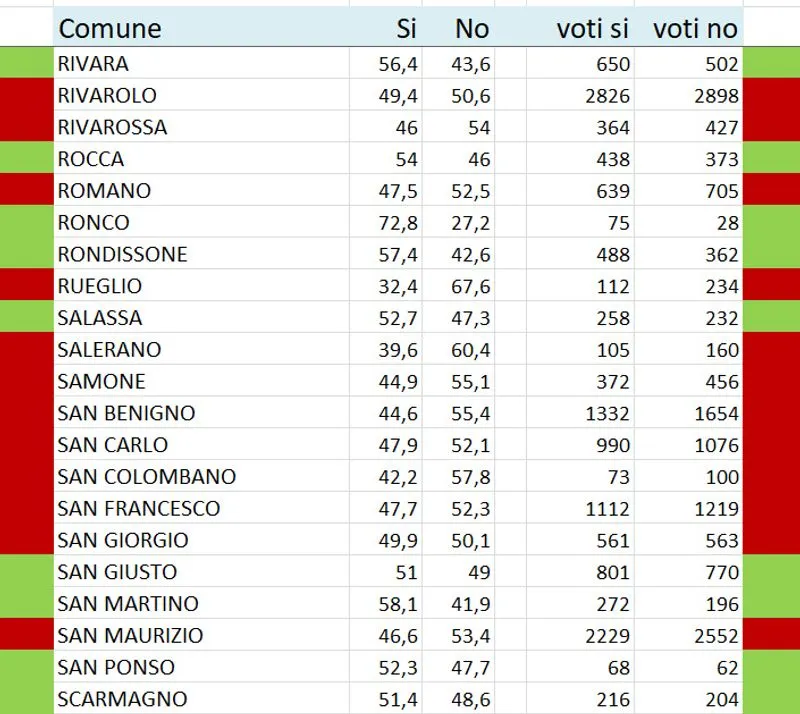
Task: Select the 'voti no' header cell
Action: (x=690, y=29)
